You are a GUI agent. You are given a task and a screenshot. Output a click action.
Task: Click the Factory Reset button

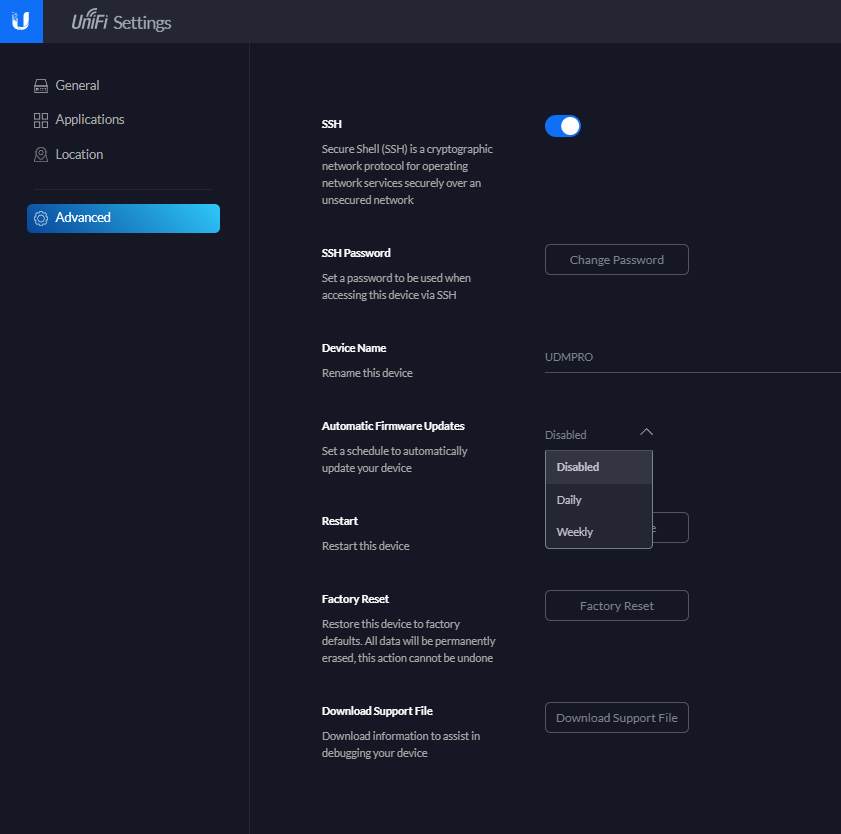coord(616,606)
